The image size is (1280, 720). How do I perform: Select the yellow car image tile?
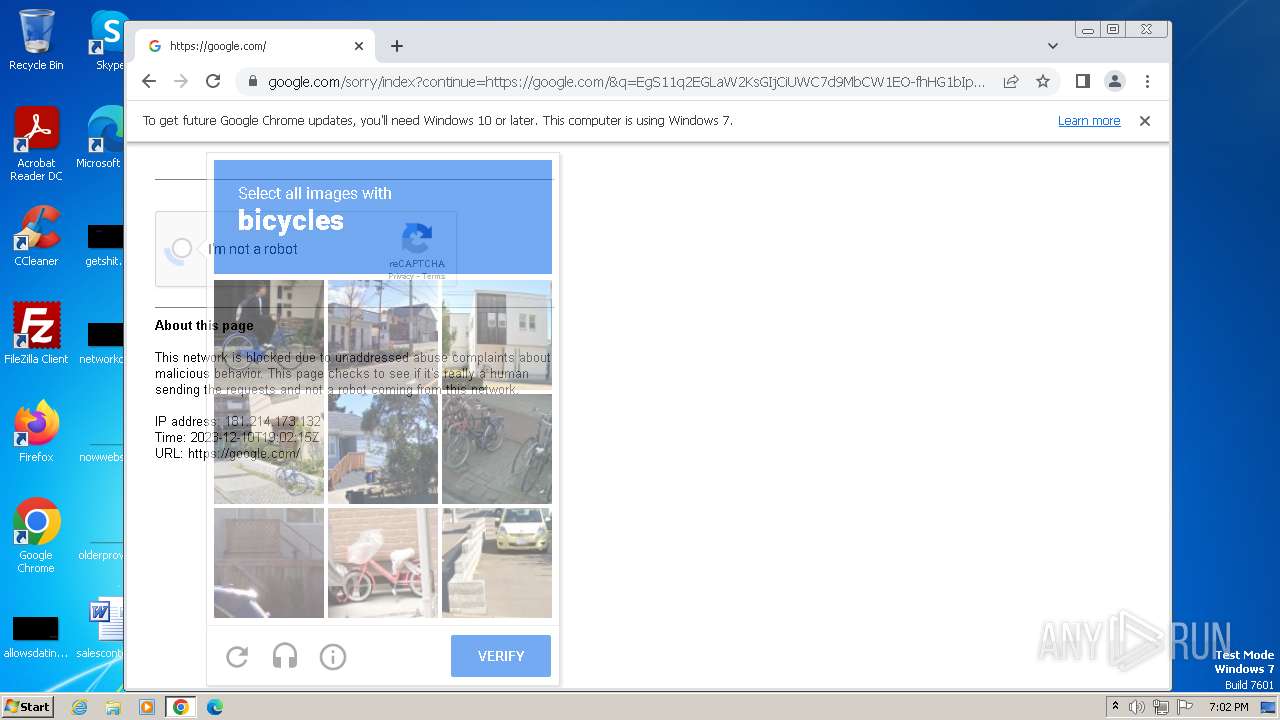tap(497, 563)
